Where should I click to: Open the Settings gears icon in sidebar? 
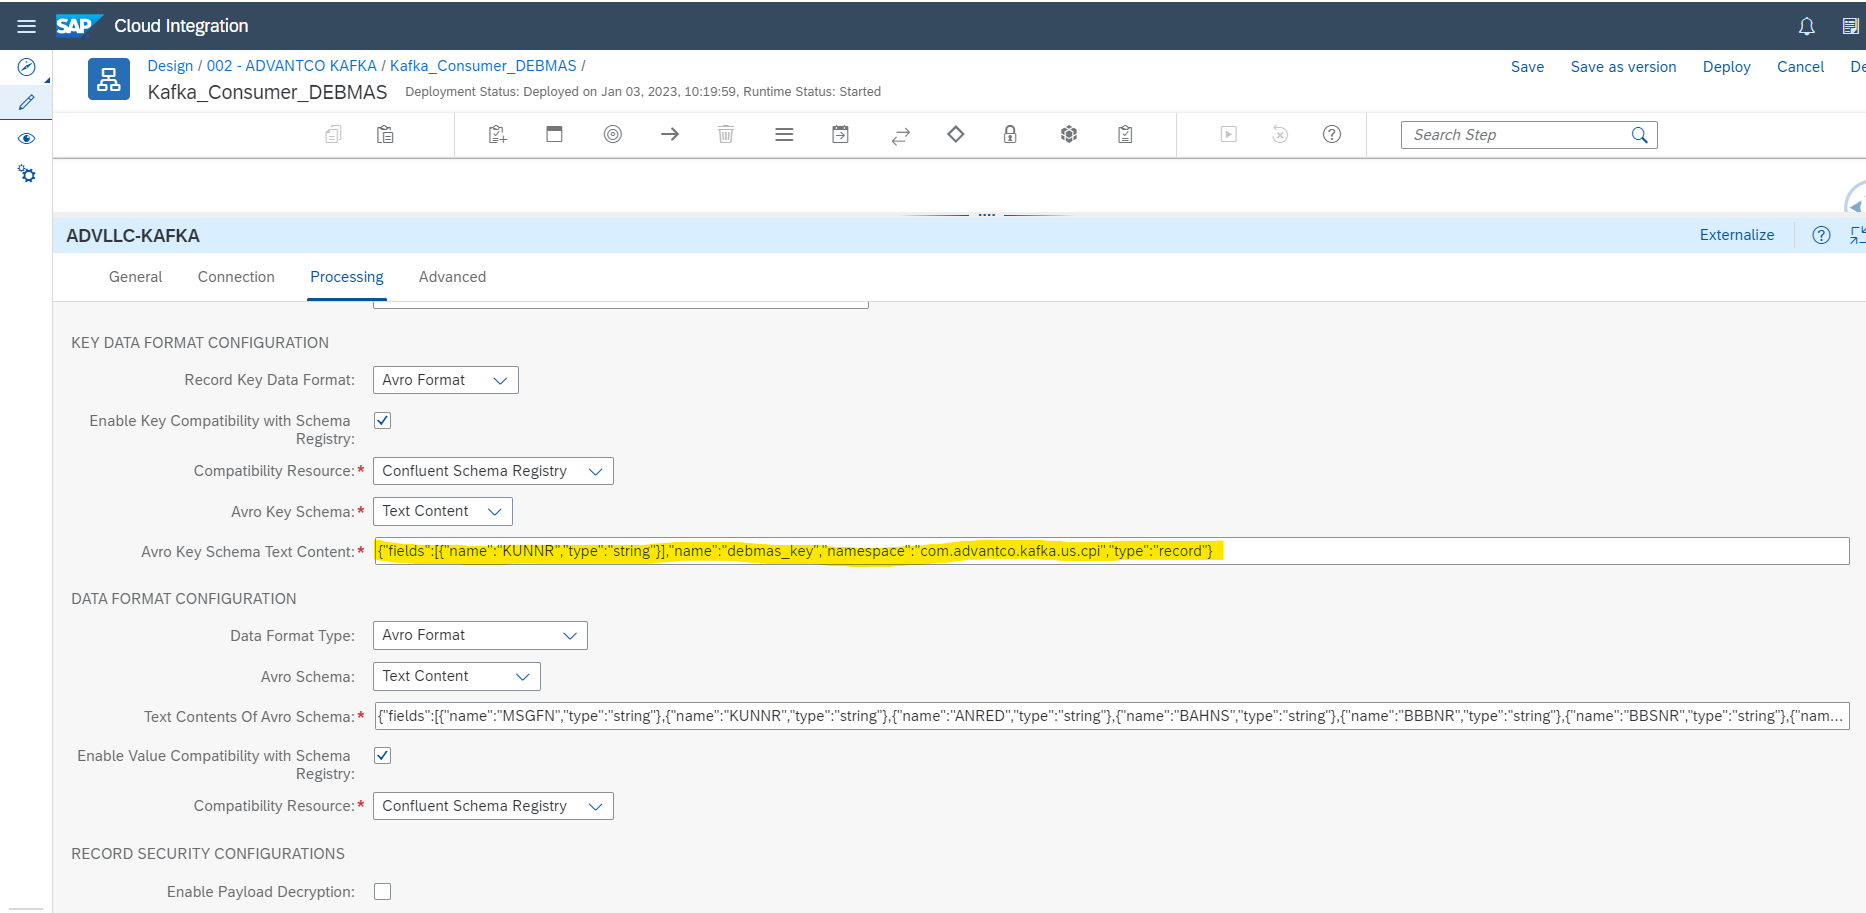pos(27,174)
